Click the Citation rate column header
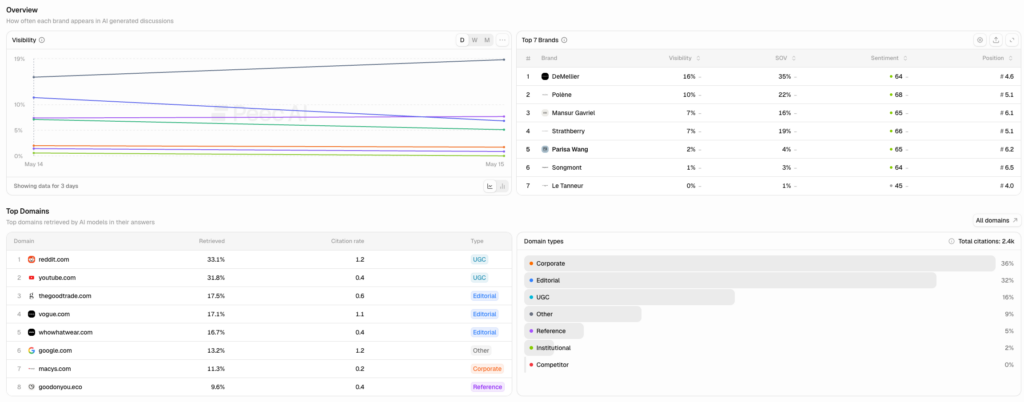The height and width of the screenshot is (402, 1024). tap(347, 241)
